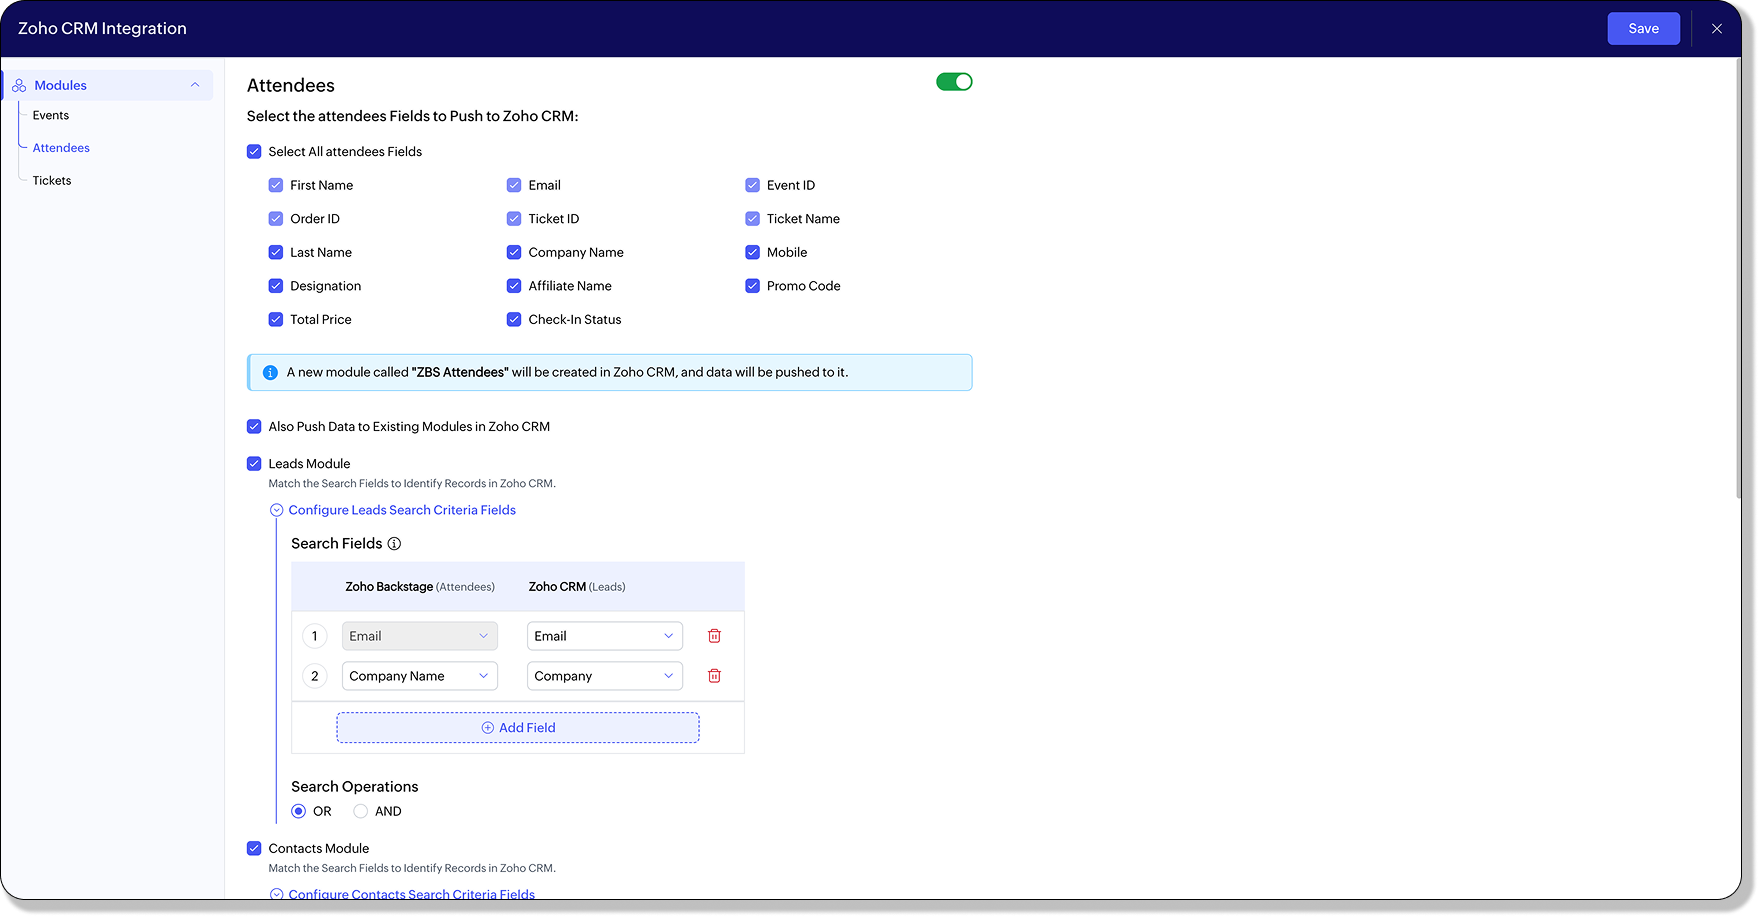Click the Zoho Backstage (Attendees) column header
This screenshot has width=1758, height=916.
[420, 587]
